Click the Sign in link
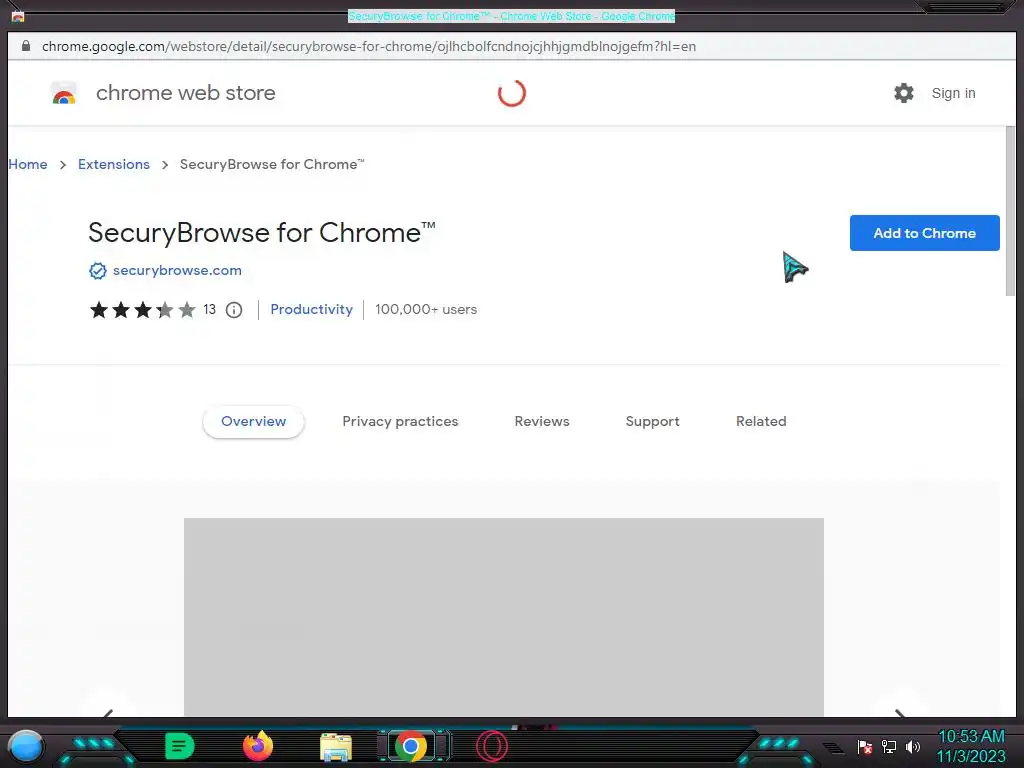Image resolution: width=1024 pixels, height=768 pixels. tap(953, 93)
